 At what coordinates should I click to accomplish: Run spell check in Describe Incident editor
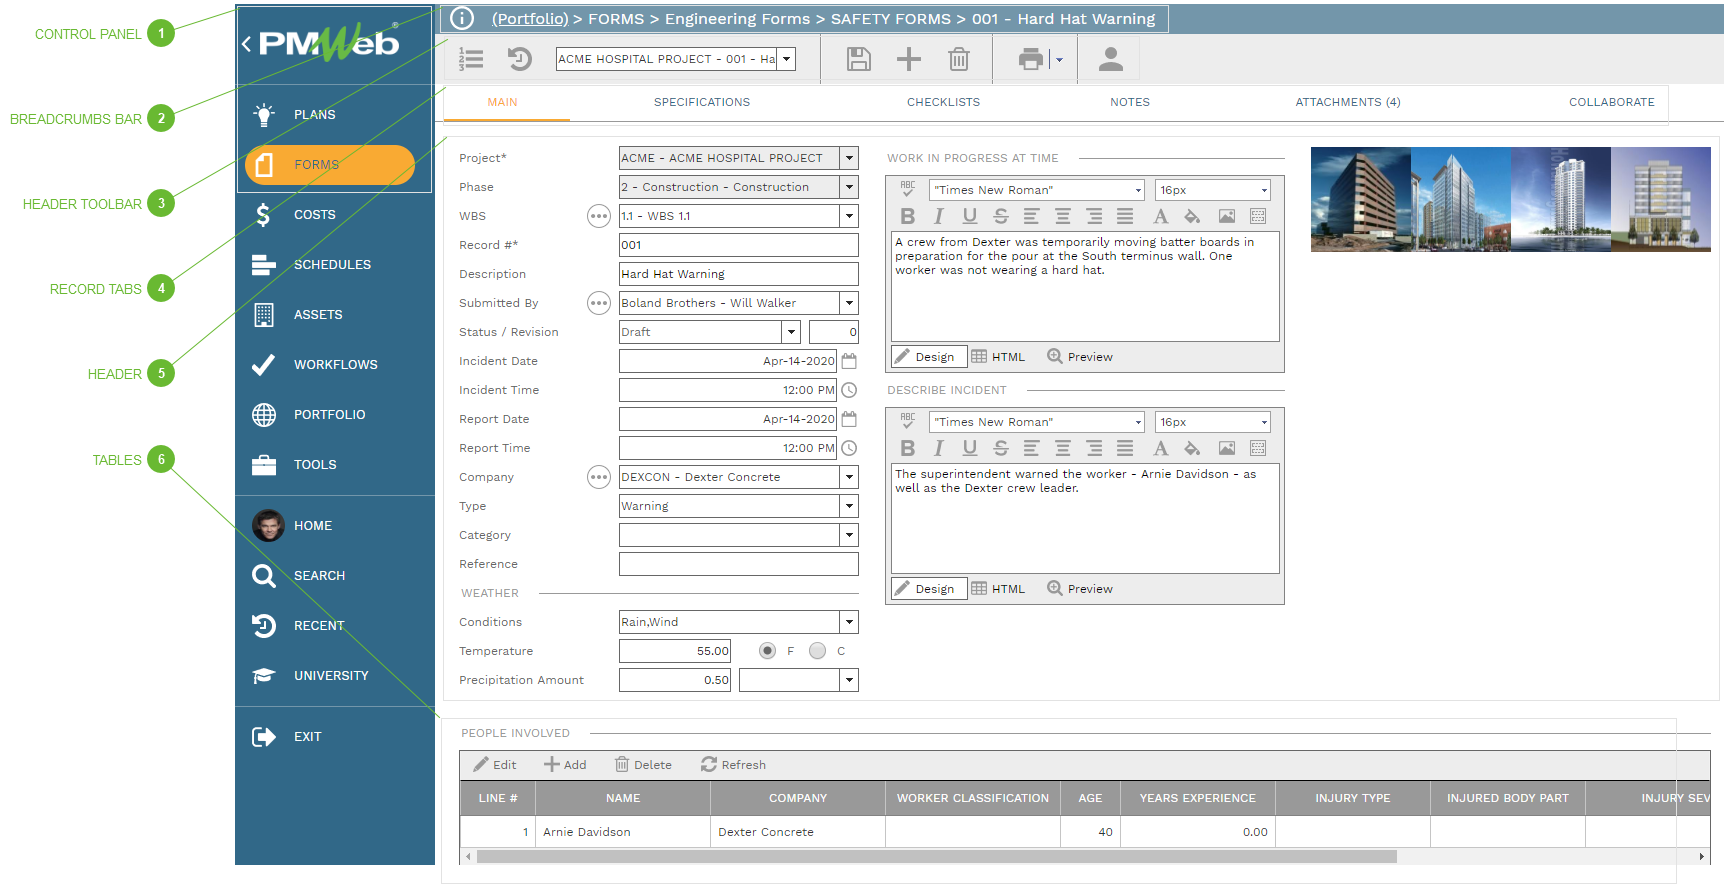point(907,420)
